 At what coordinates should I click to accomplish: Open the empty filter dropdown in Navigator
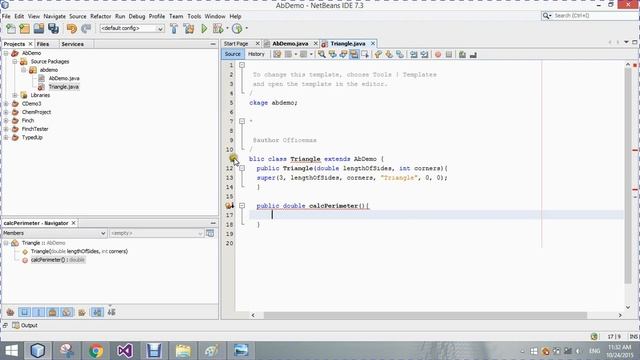tap(156, 233)
